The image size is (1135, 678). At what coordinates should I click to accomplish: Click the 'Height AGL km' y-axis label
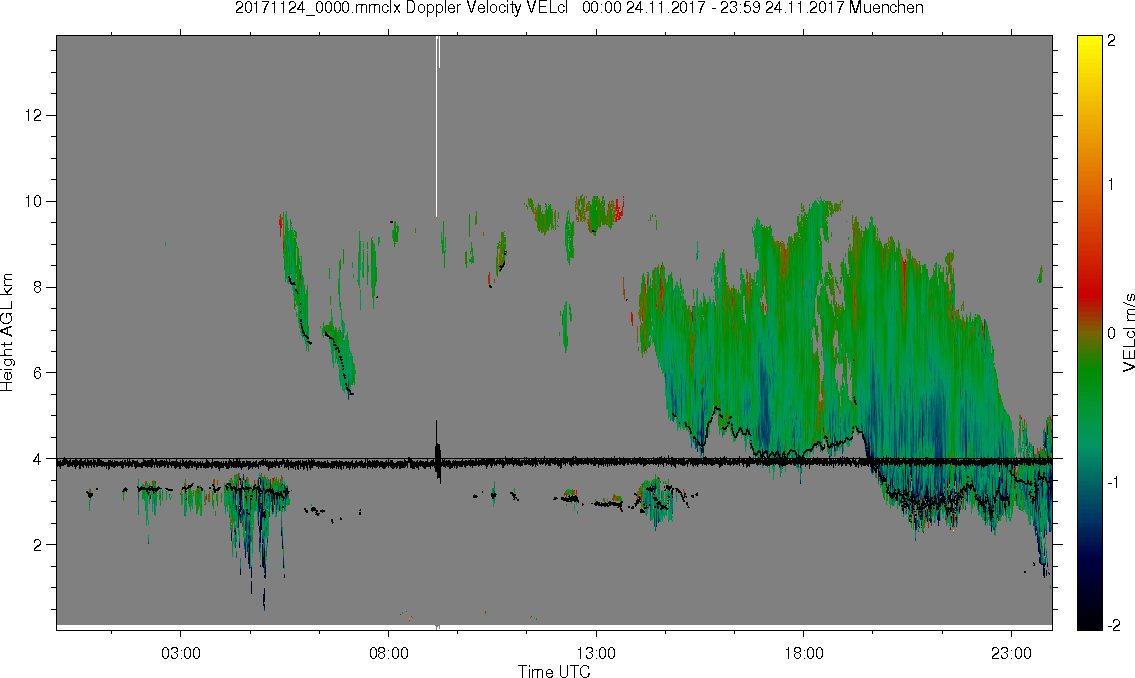coord(7,333)
